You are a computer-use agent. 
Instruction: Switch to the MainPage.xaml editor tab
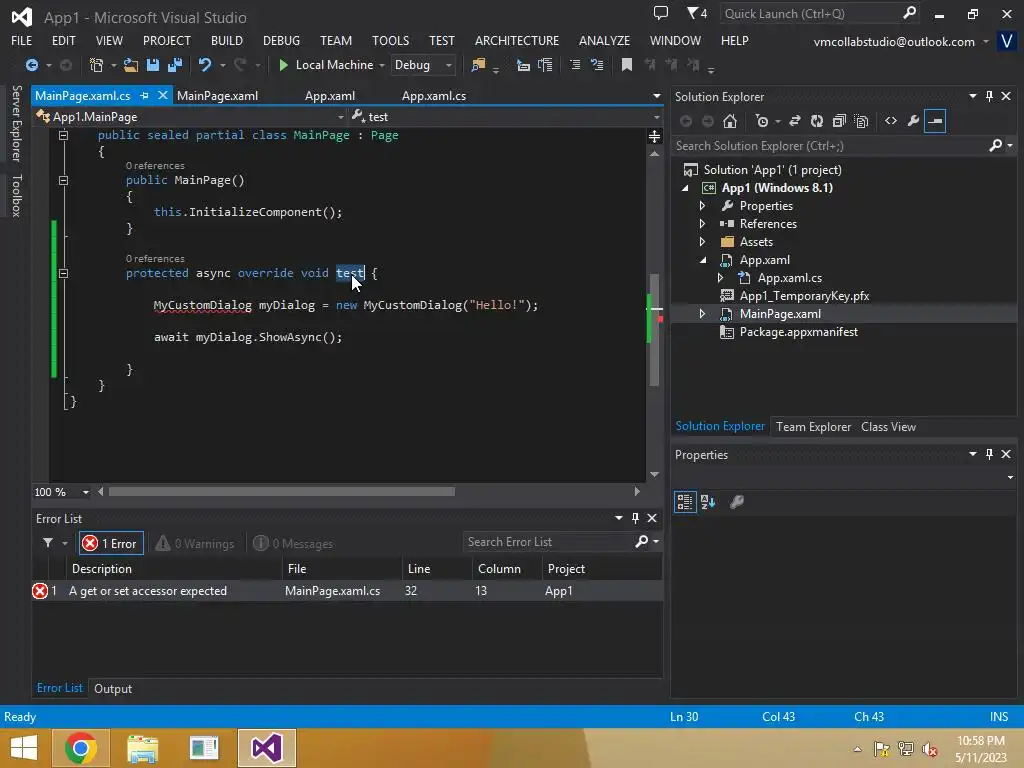(217, 95)
